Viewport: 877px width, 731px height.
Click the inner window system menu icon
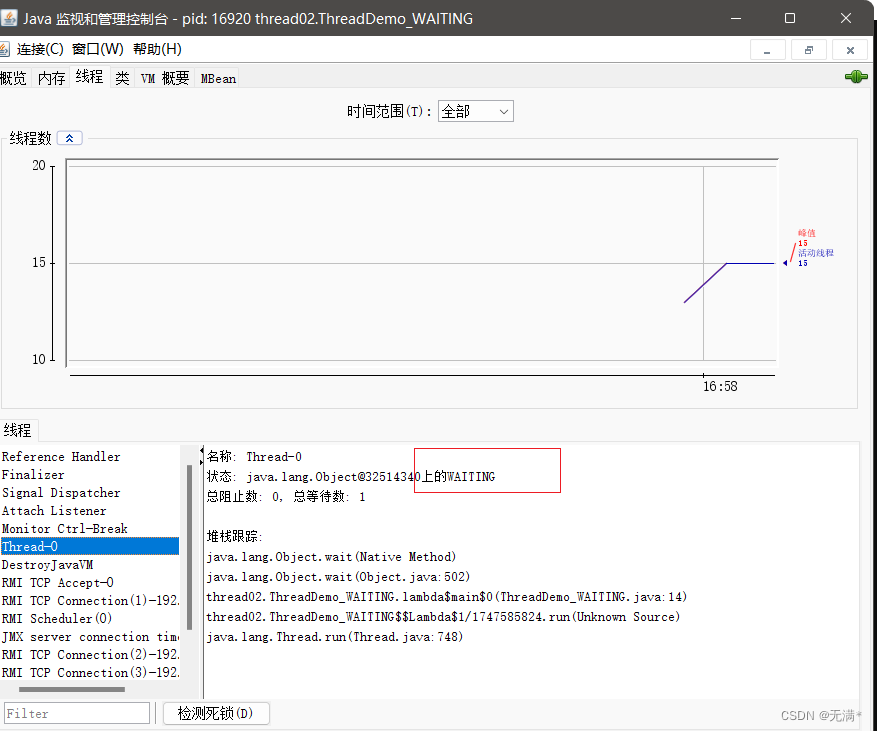coord(4,49)
